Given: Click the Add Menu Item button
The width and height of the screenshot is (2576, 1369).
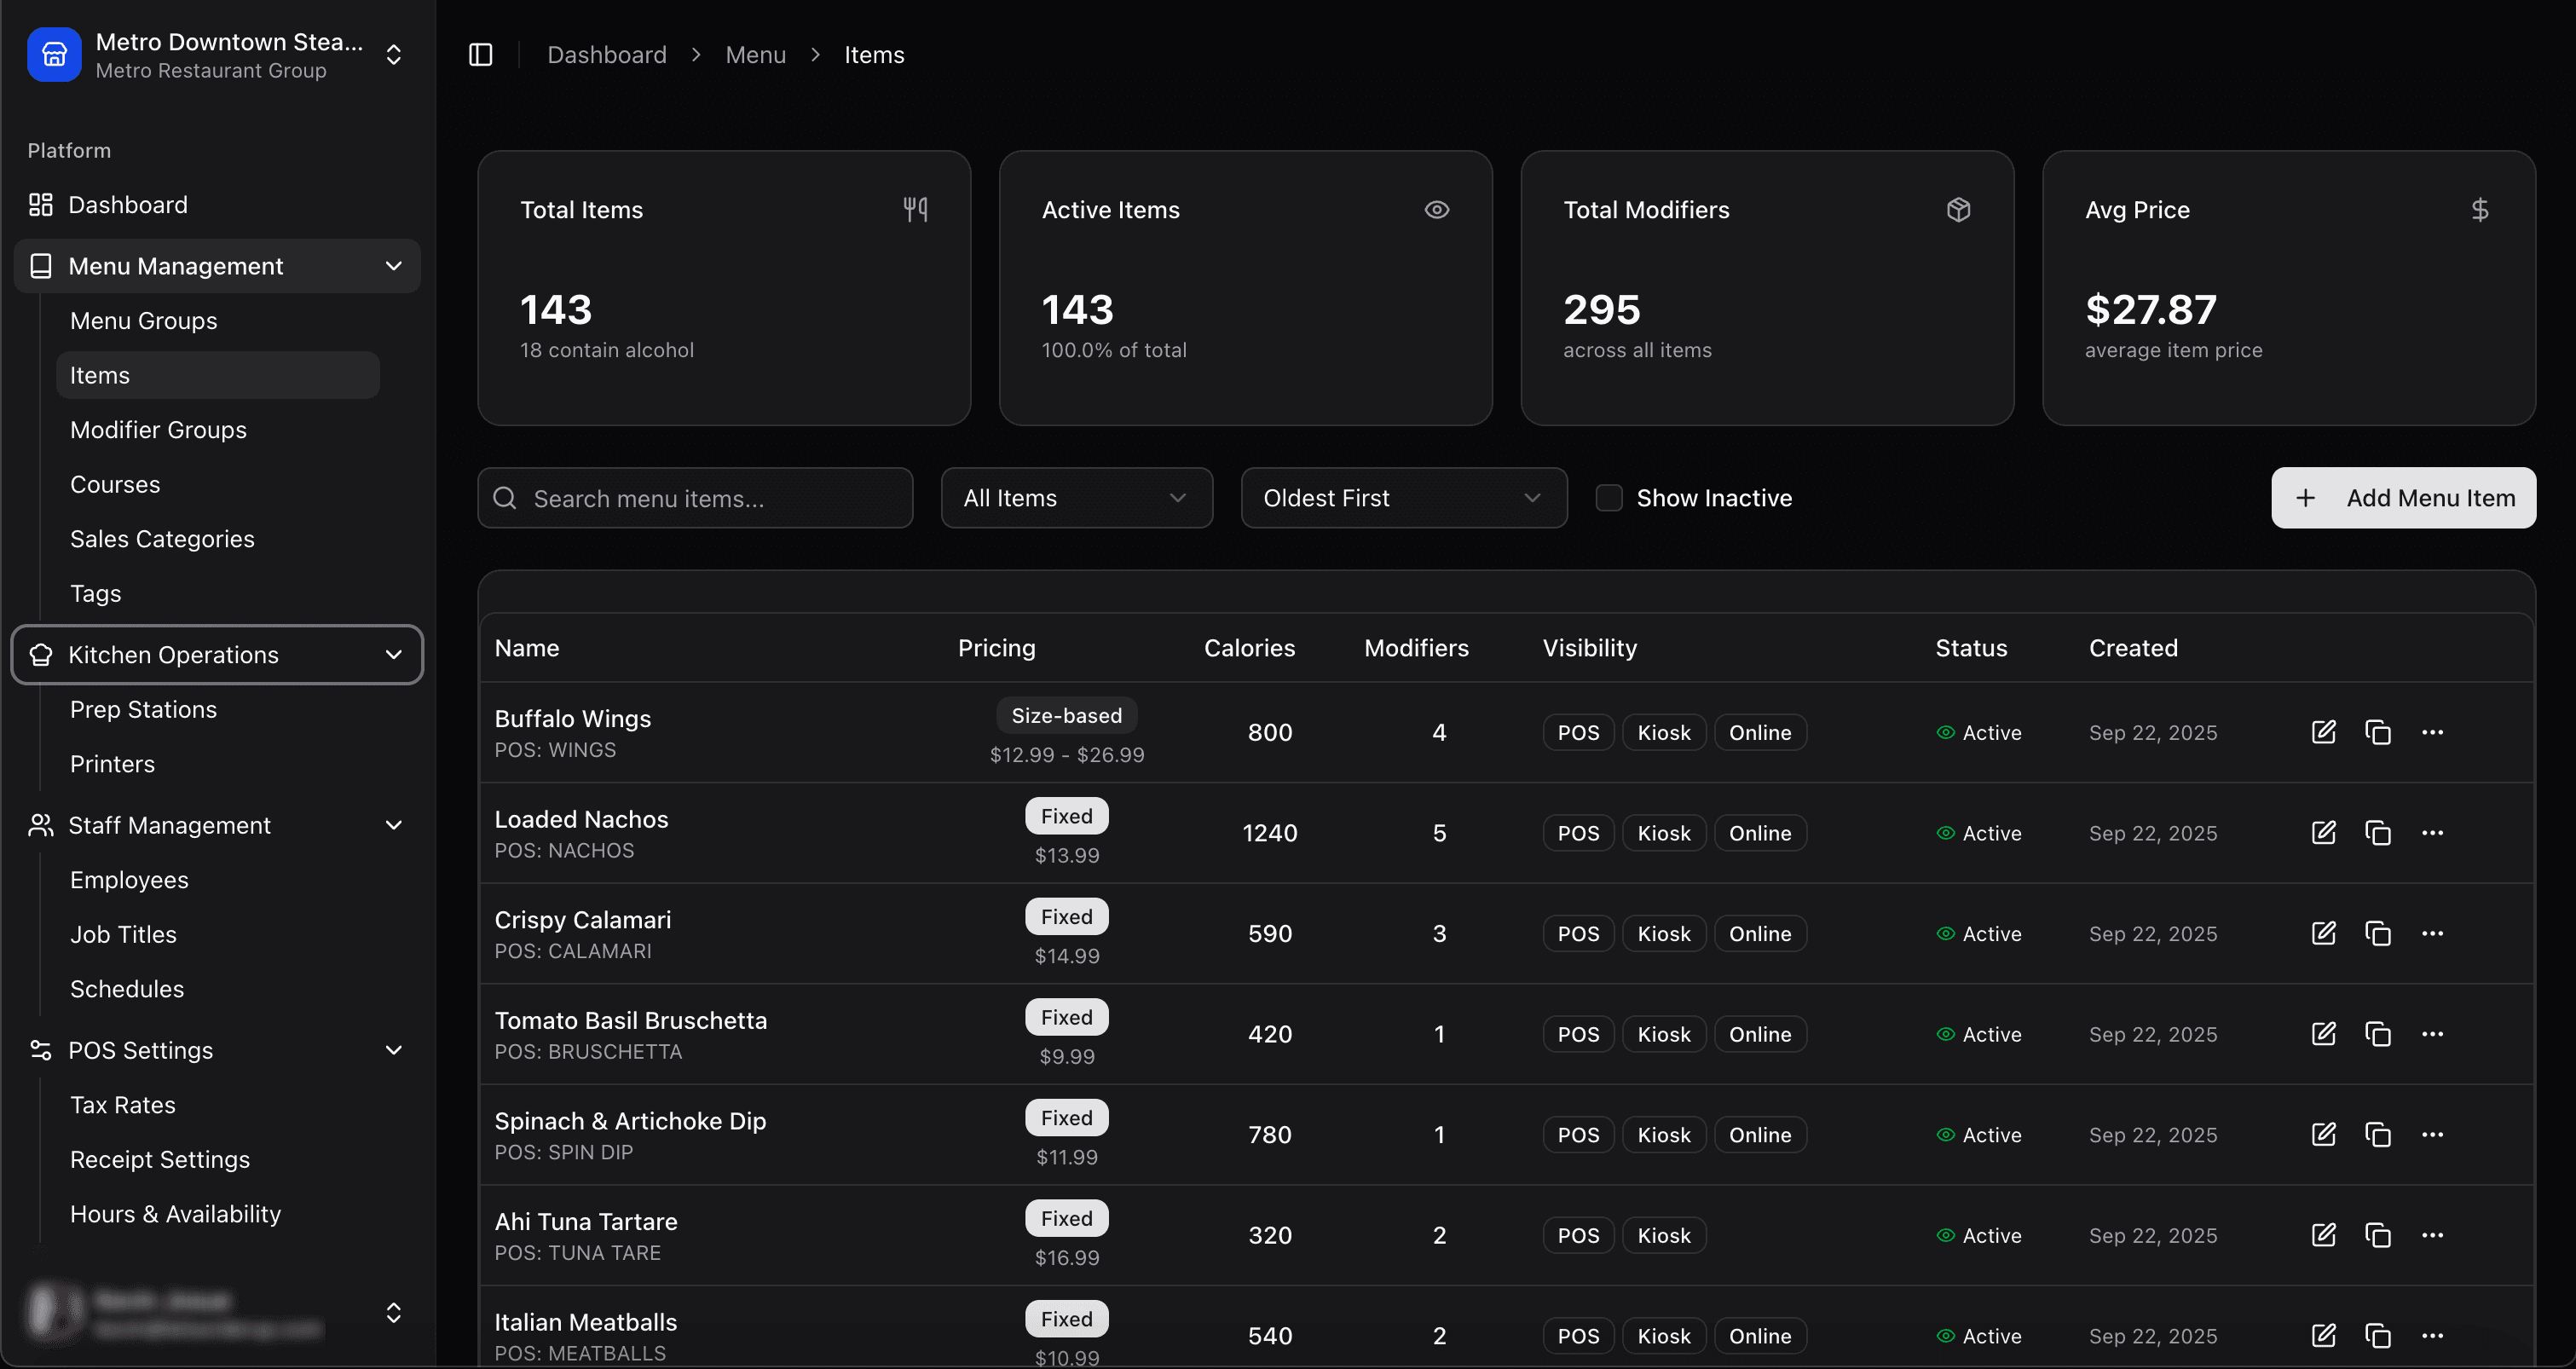Looking at the screenshot, I should [2404, 497].
